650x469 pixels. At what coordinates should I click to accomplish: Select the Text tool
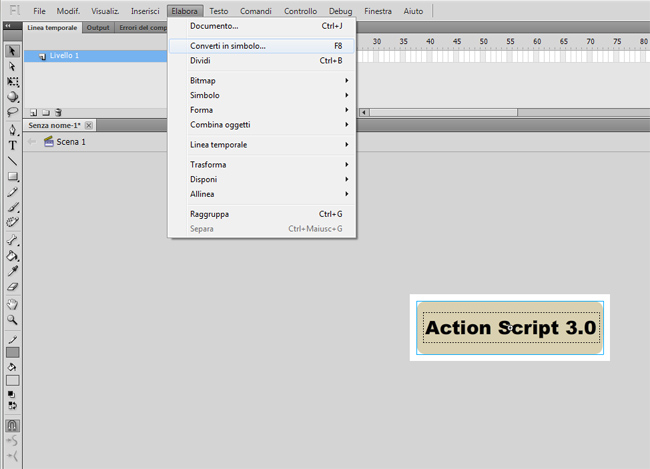[12, 145]
